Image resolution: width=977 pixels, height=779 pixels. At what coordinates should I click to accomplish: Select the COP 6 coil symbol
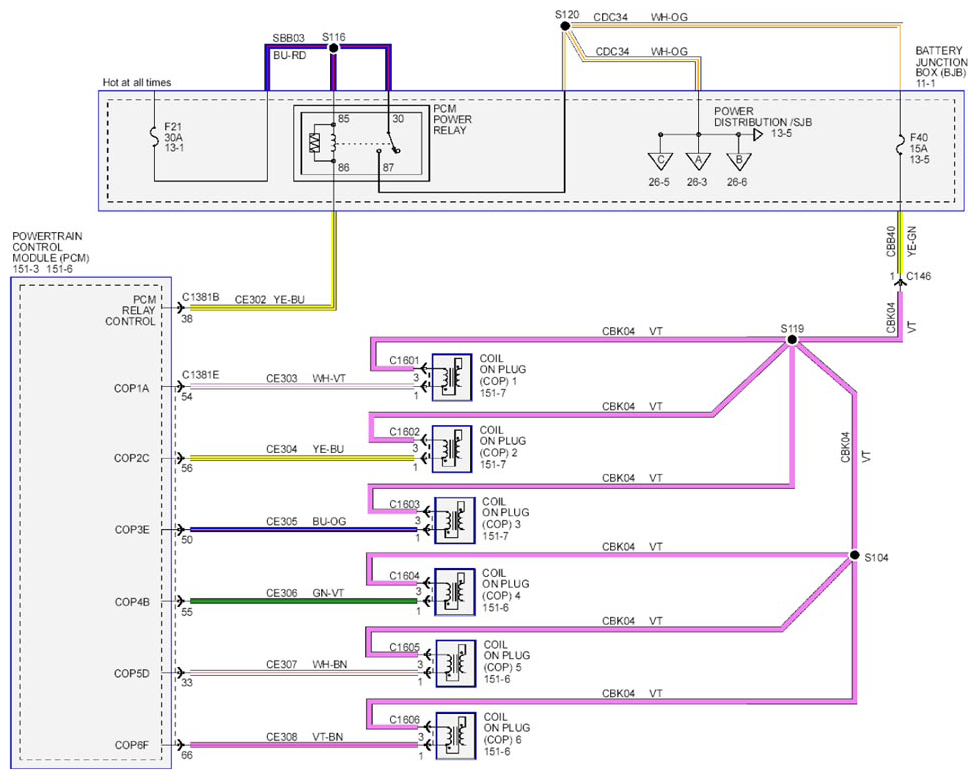(x=455, y=736)
